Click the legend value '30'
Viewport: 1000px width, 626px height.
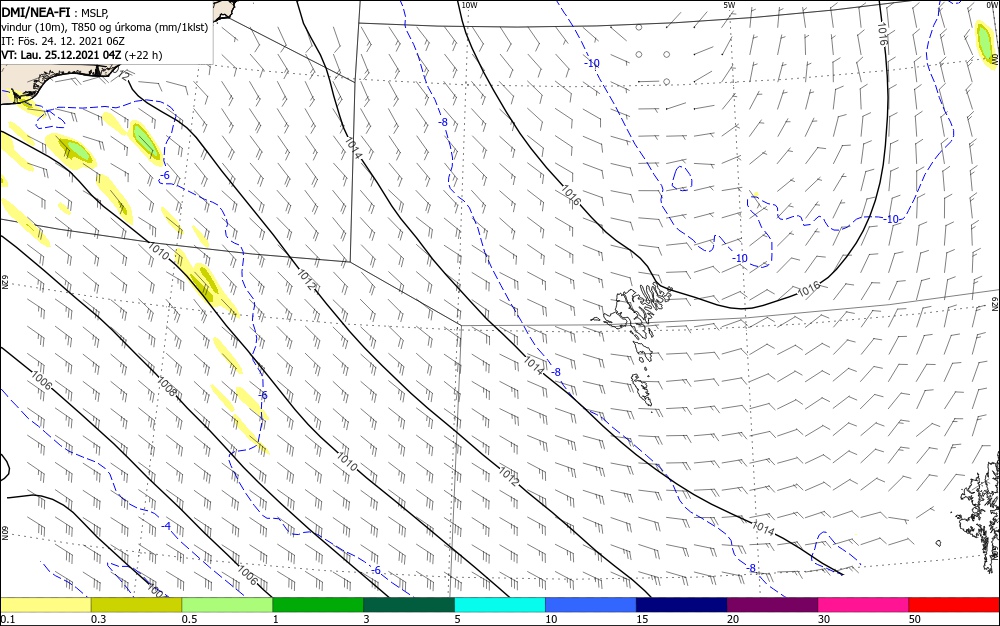[824, 619]
